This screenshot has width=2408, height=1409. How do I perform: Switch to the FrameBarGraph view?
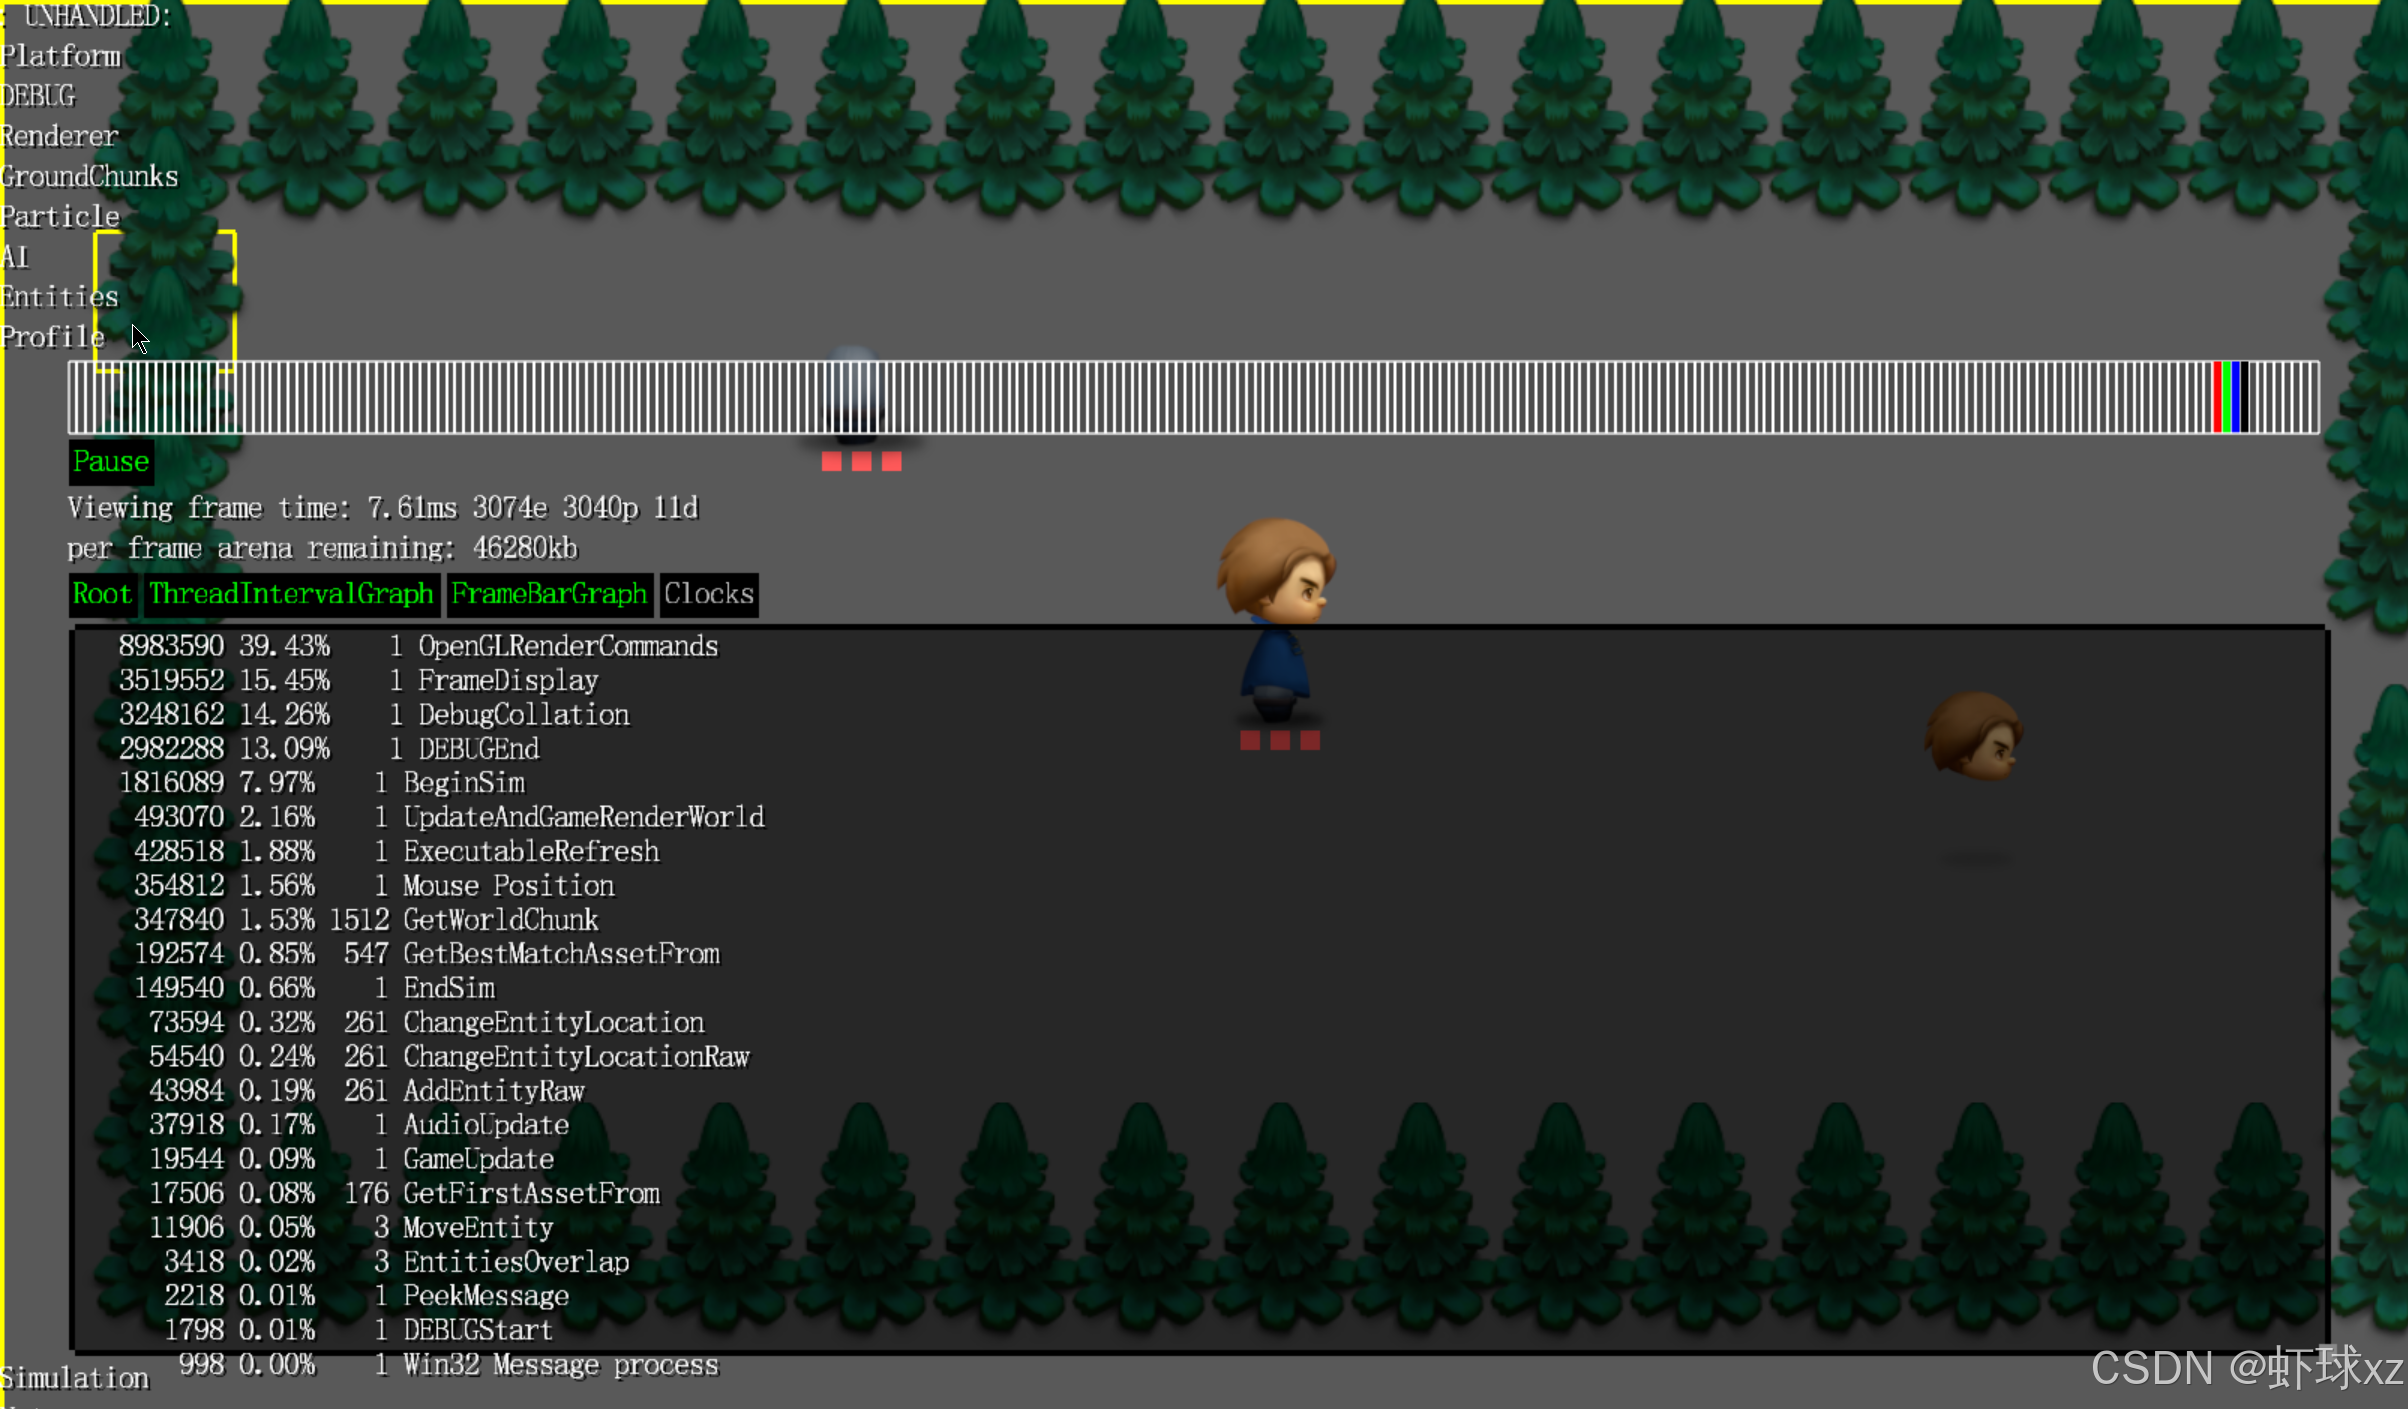pos(549,594)
